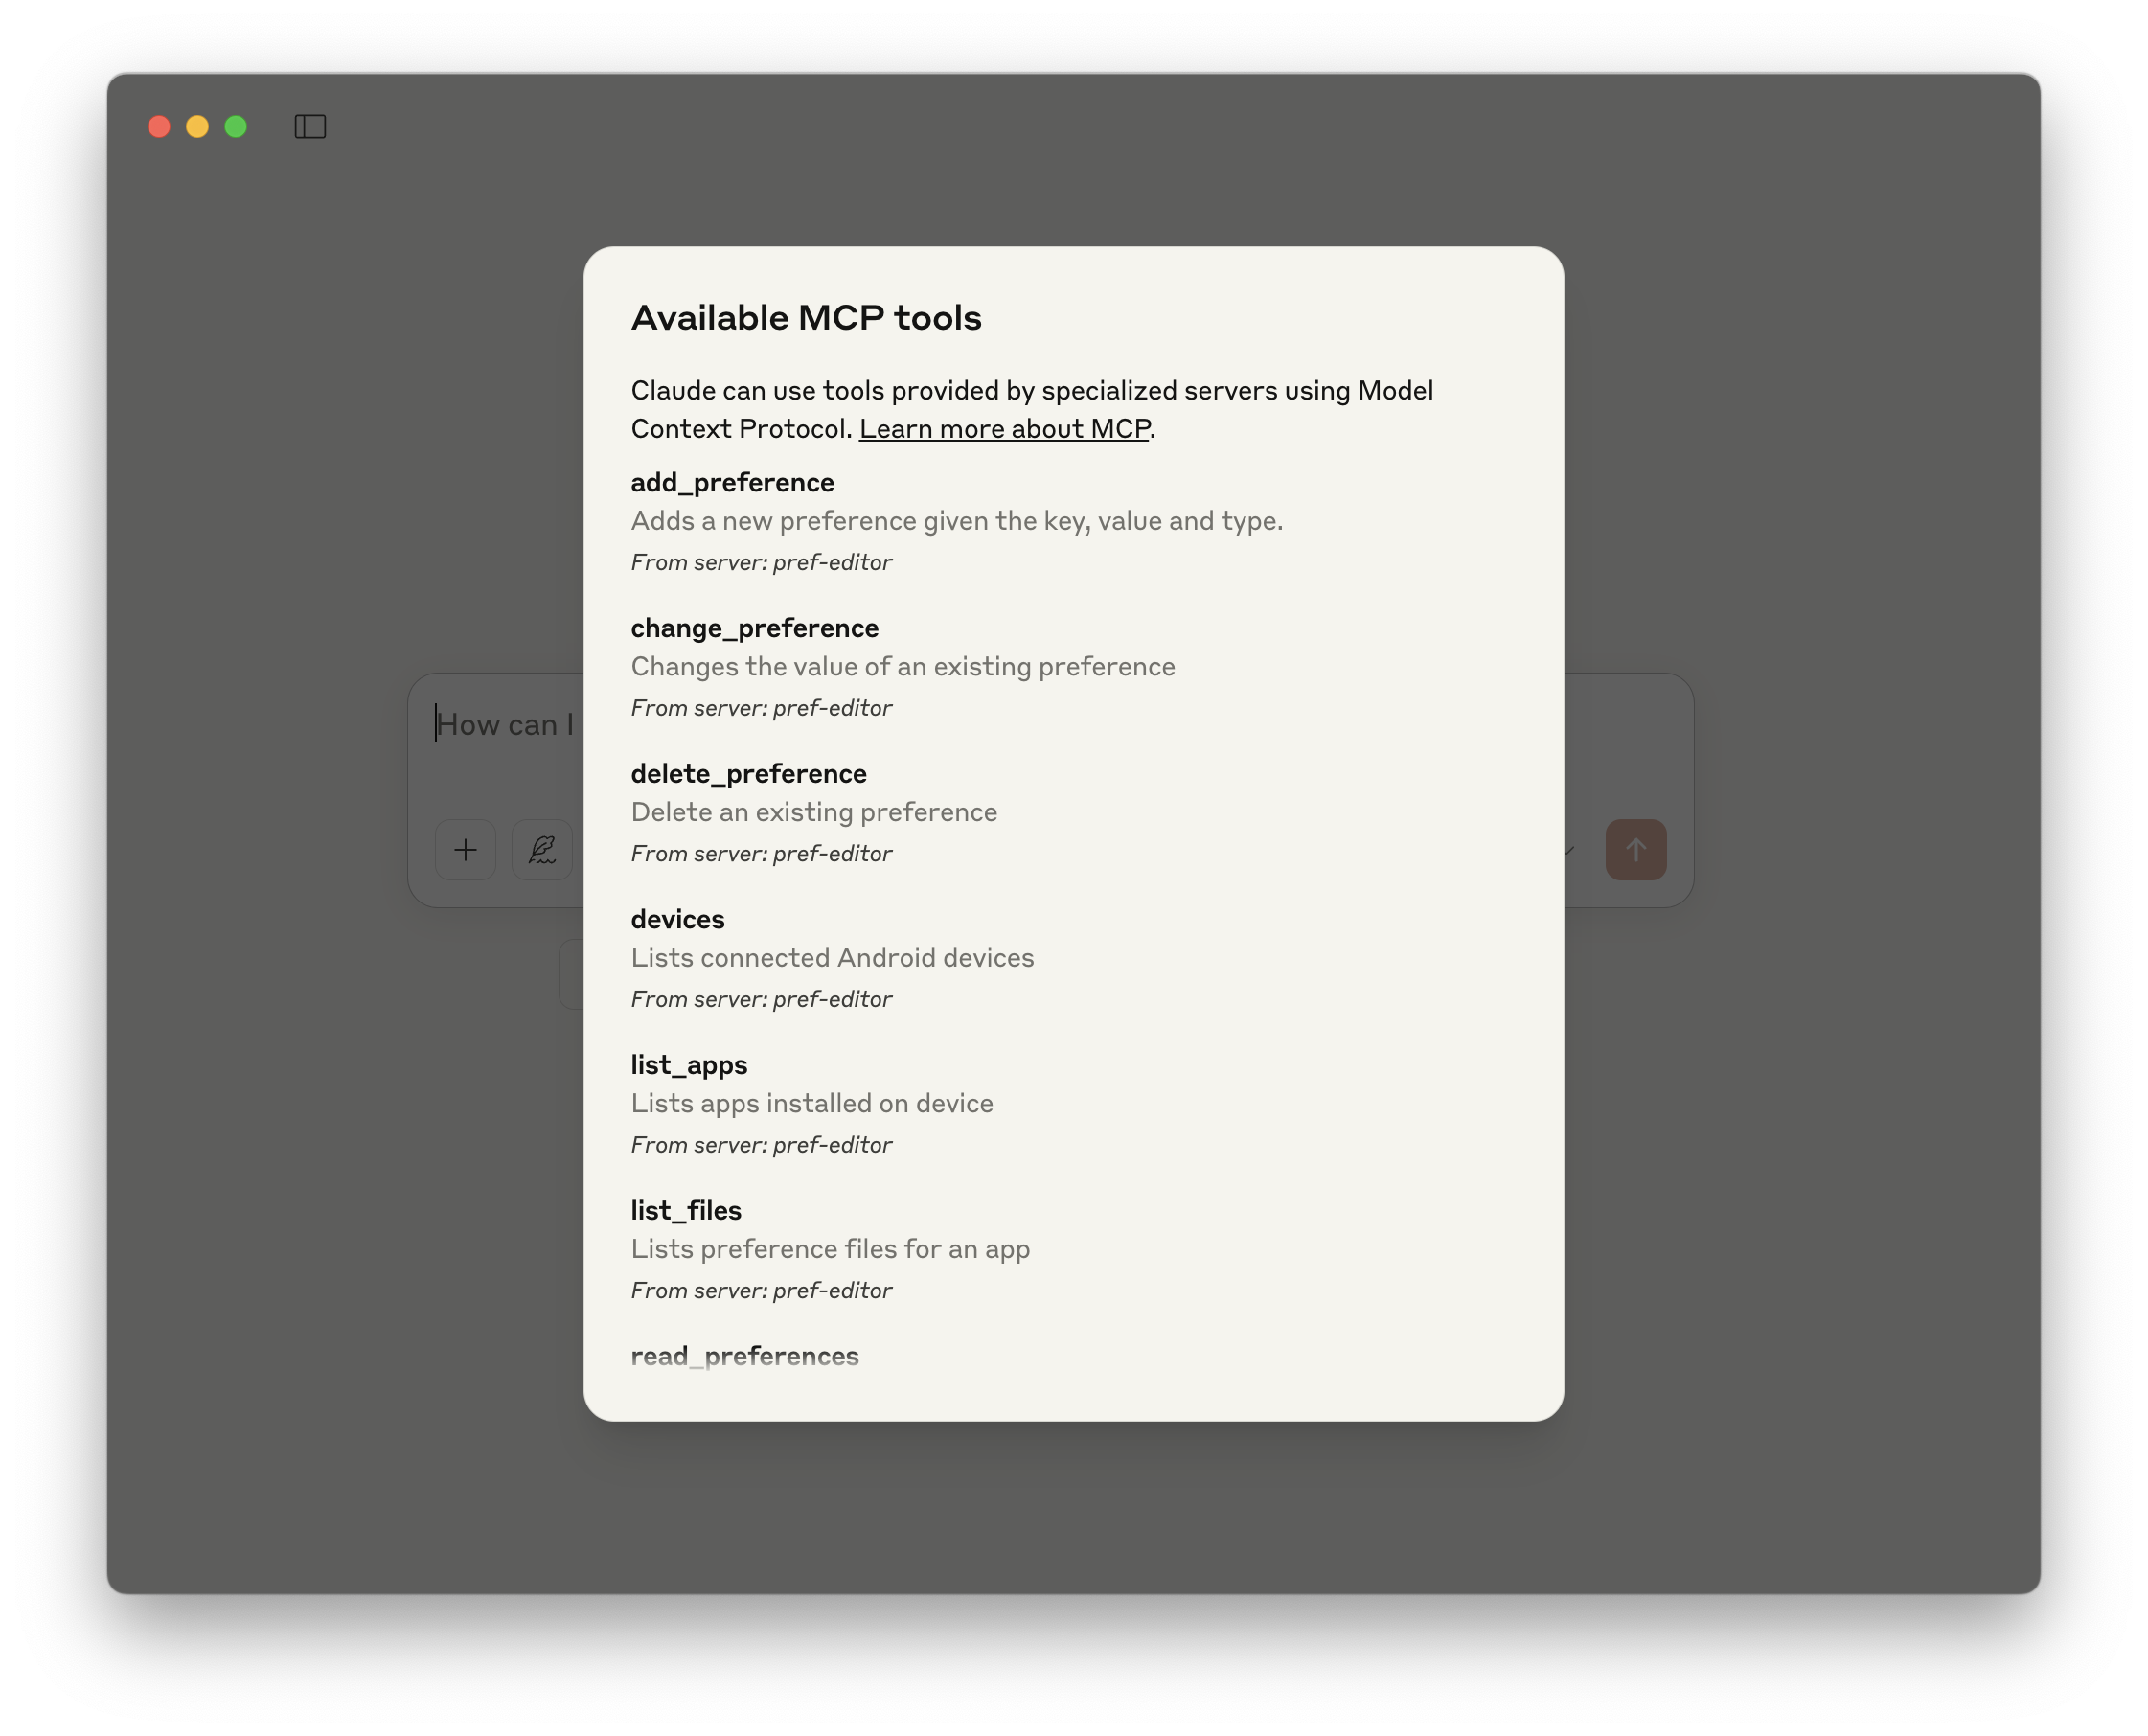2148x1736 pixels.
Task: Select the add_preference tool entry
Action: point(732,482)
